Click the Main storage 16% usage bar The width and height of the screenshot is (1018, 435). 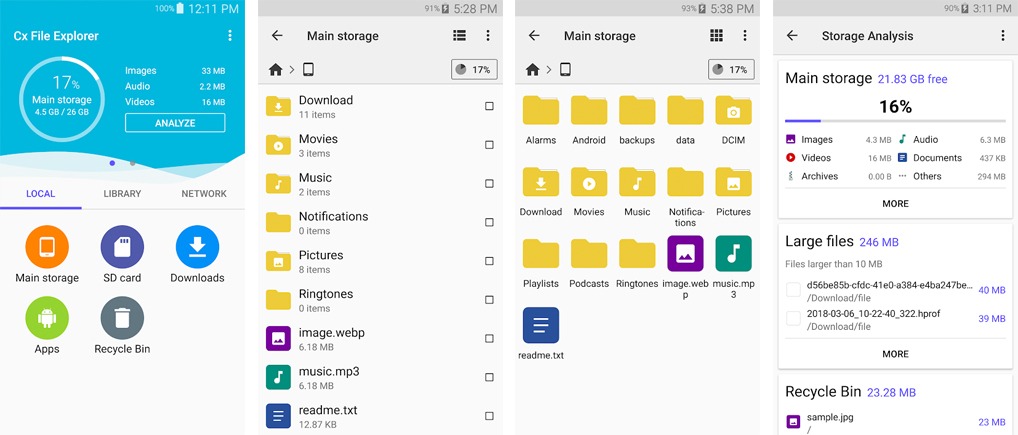(895, 122)
